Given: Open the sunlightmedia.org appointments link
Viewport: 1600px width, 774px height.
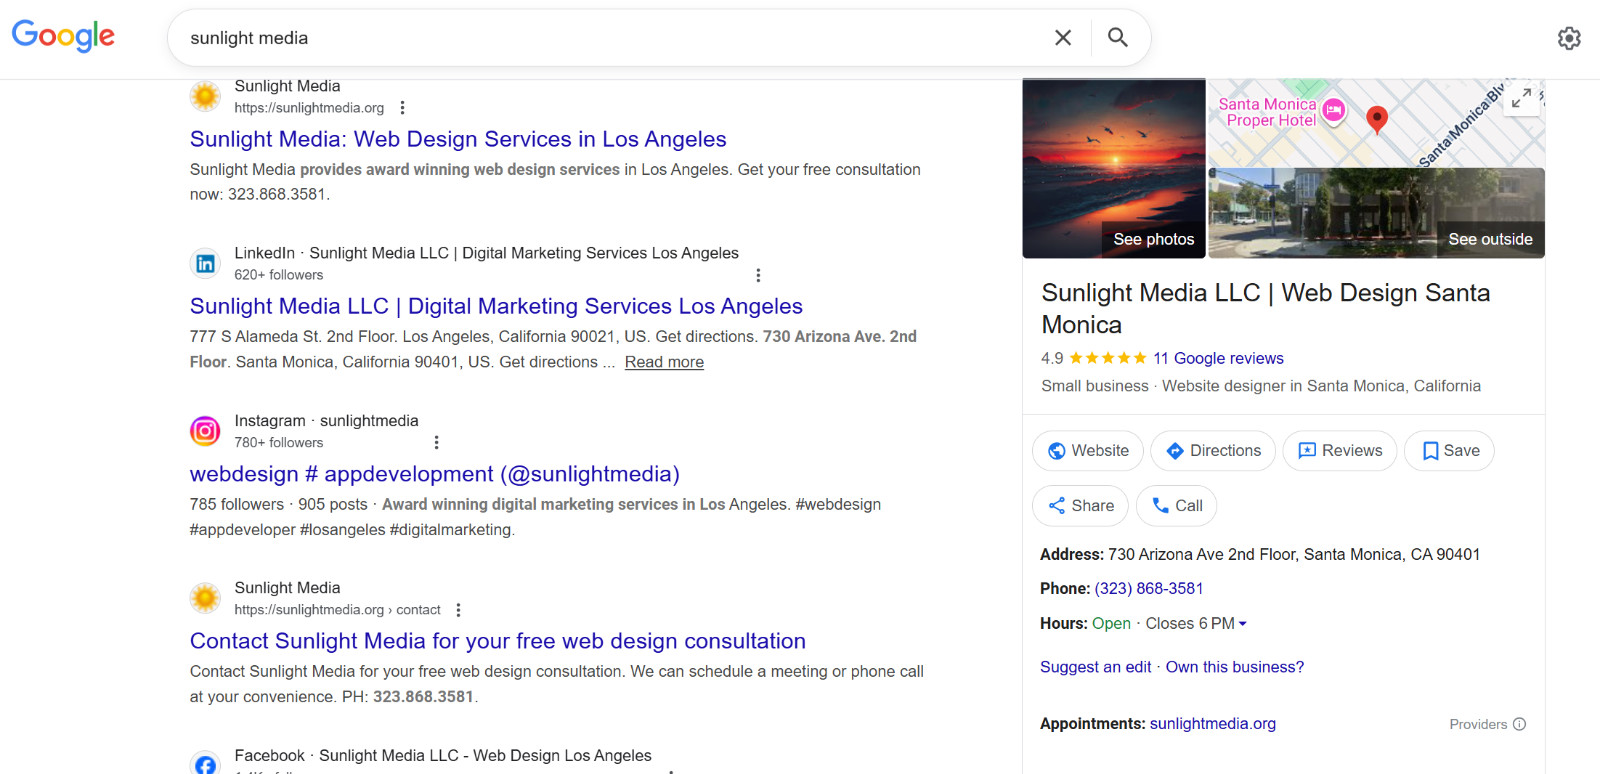Looking at the screenshot, I should [1213, 724].
